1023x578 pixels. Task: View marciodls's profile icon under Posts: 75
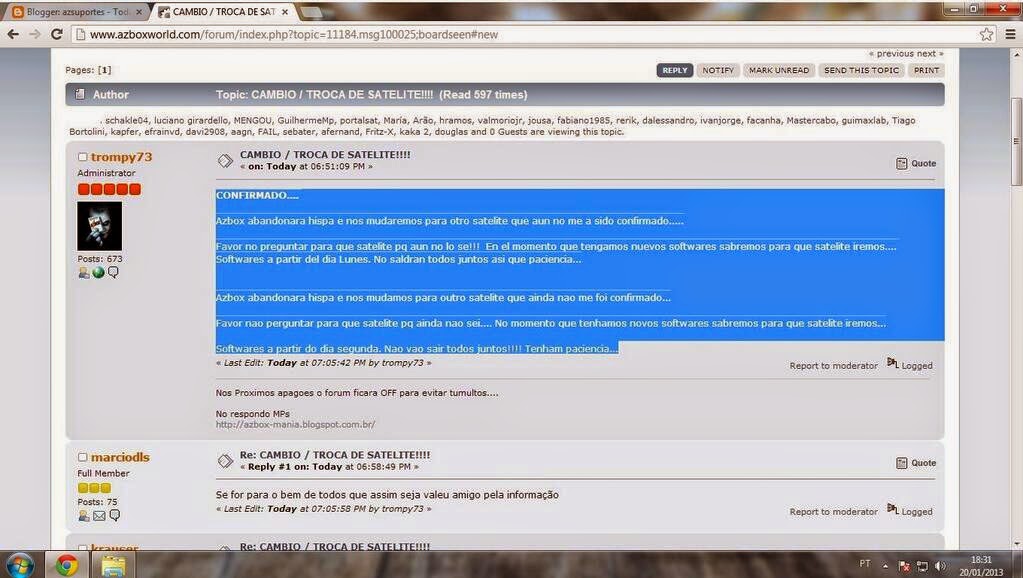click(84, 515)
